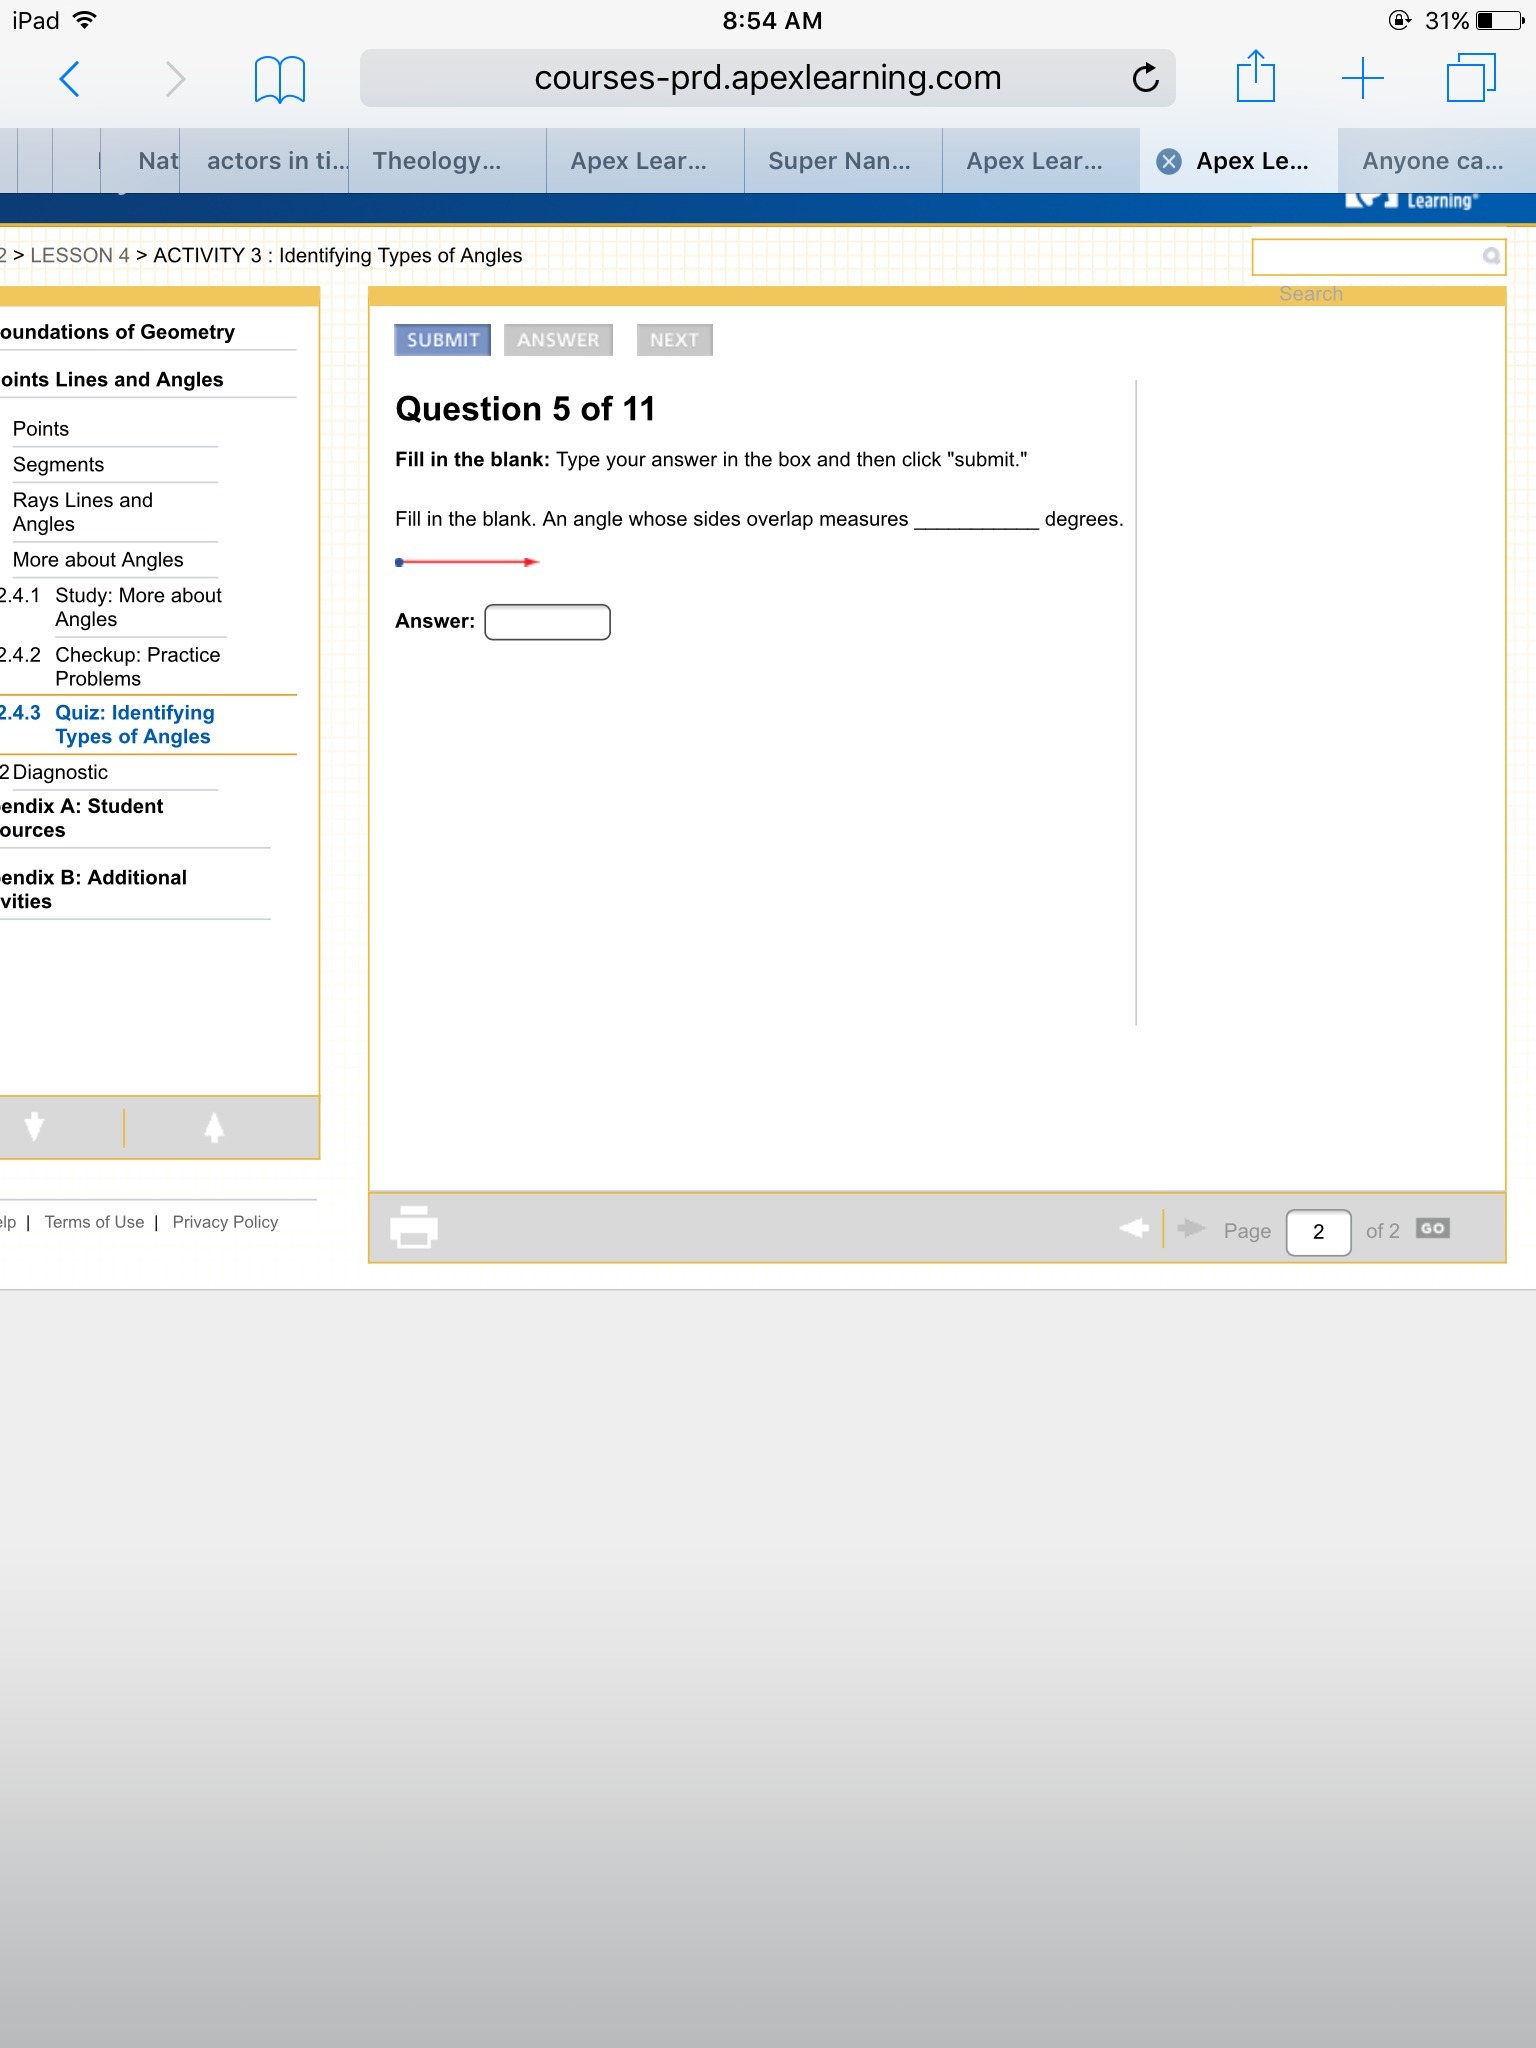Go to previous page with left arrow
This screenshot has height=2048, width=1536.
click(x=1134, y=1228)
